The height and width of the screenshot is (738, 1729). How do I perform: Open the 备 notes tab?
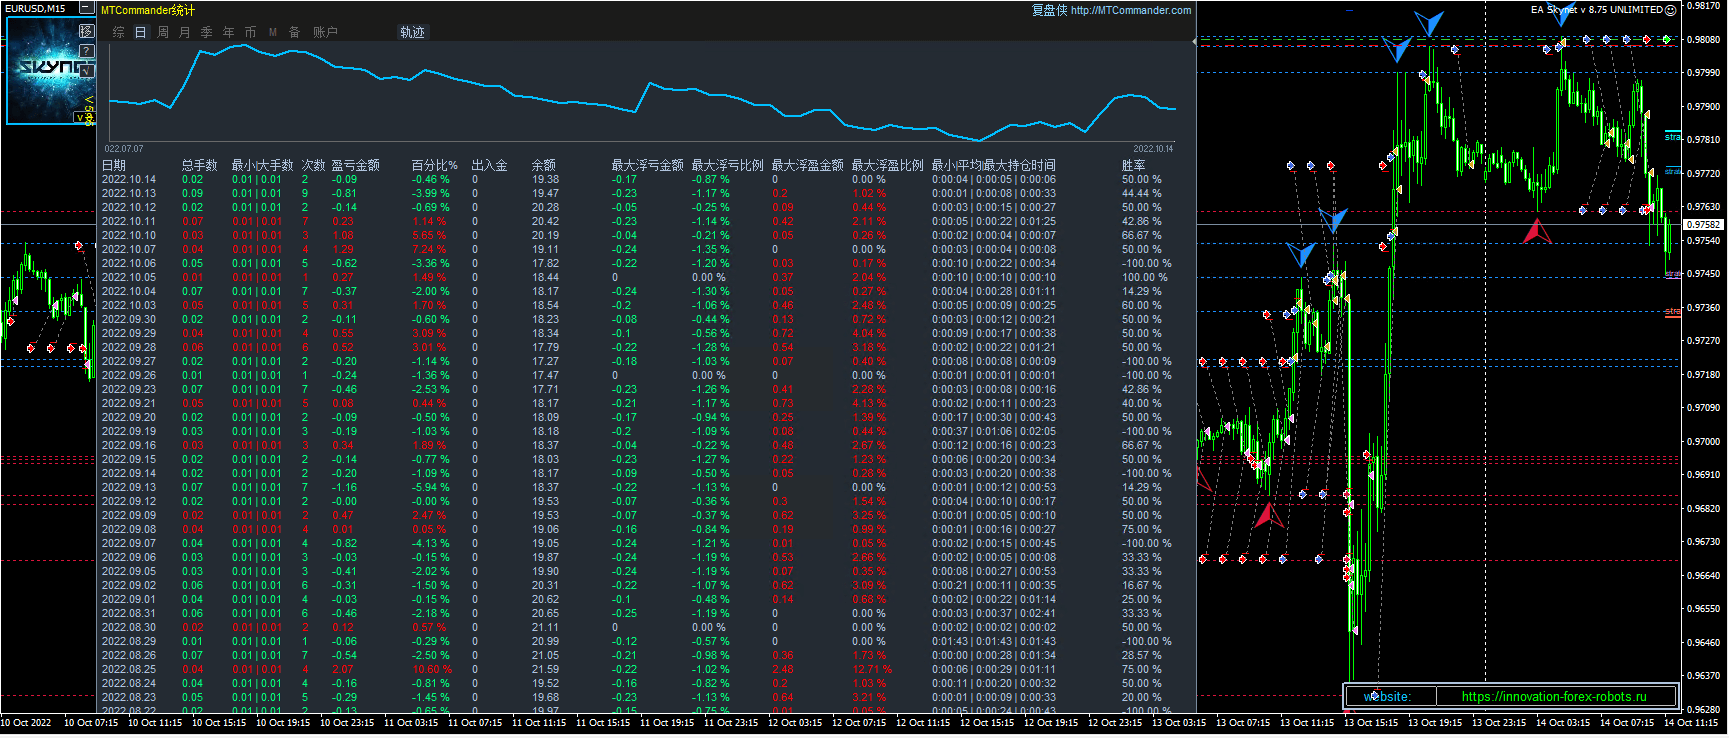coord(295,33)
